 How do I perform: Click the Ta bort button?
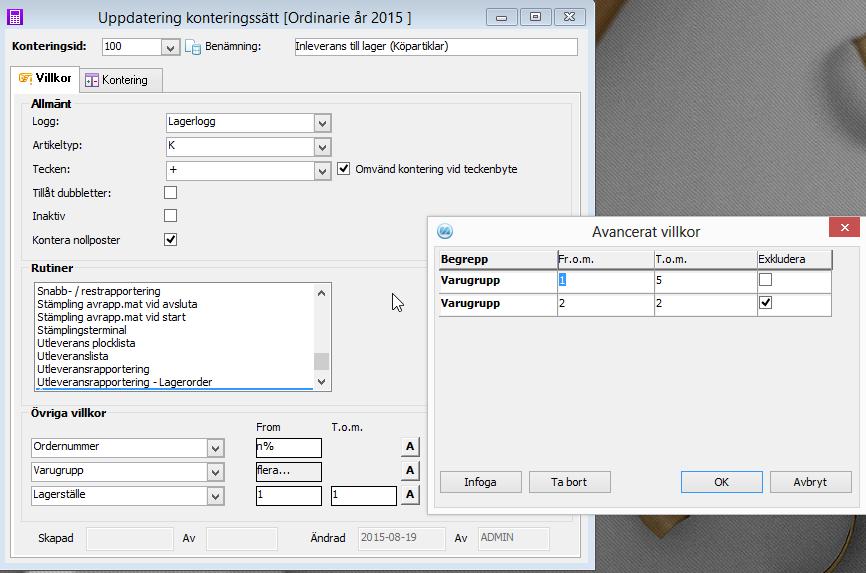pos(569,482)
